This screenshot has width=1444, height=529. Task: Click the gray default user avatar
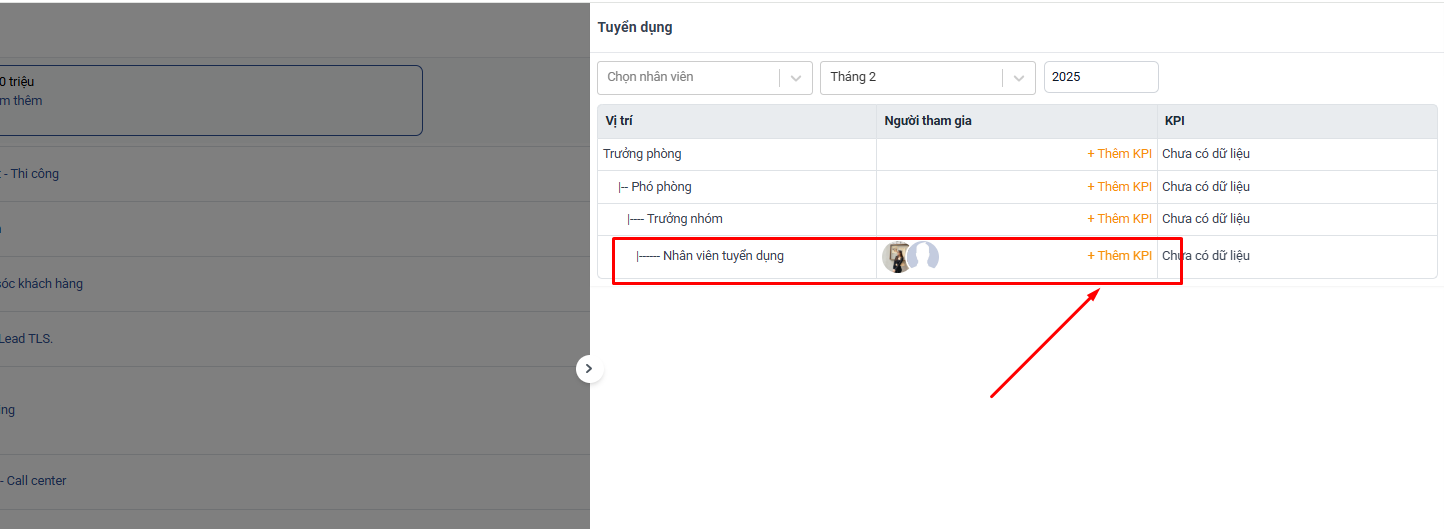coord(924,257)
